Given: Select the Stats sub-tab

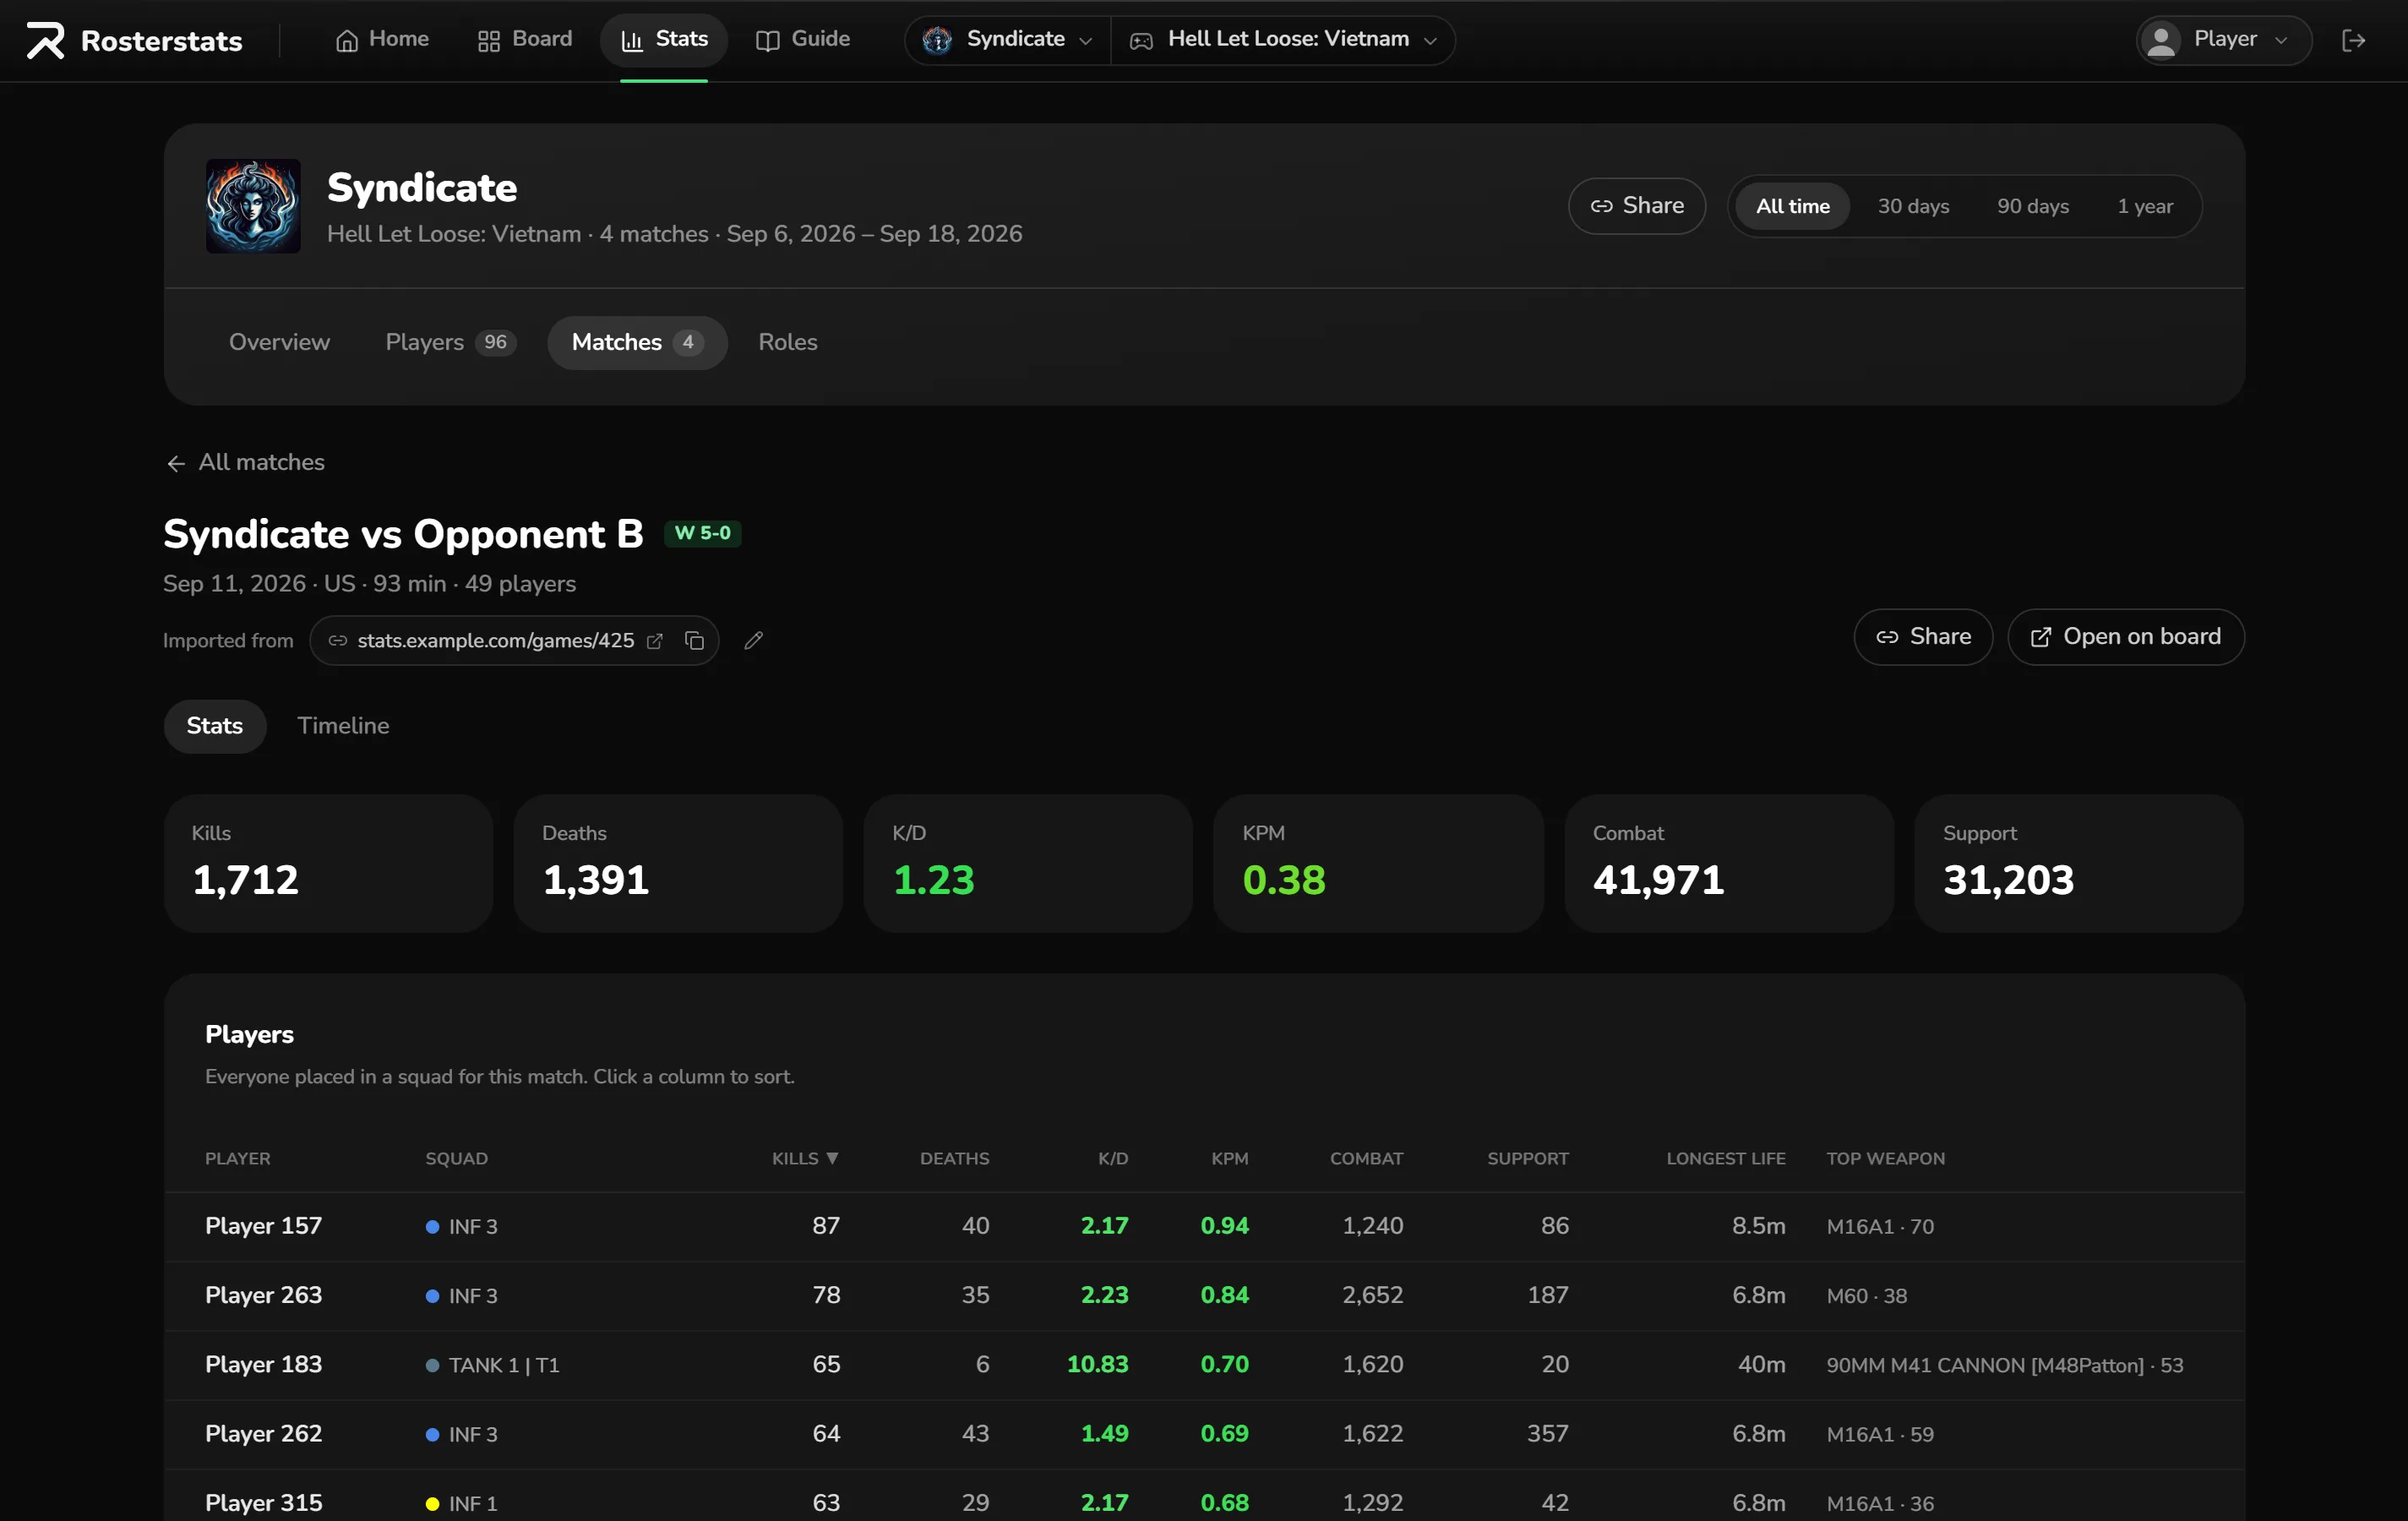Looking at the screenshot, I should [214, 726].
